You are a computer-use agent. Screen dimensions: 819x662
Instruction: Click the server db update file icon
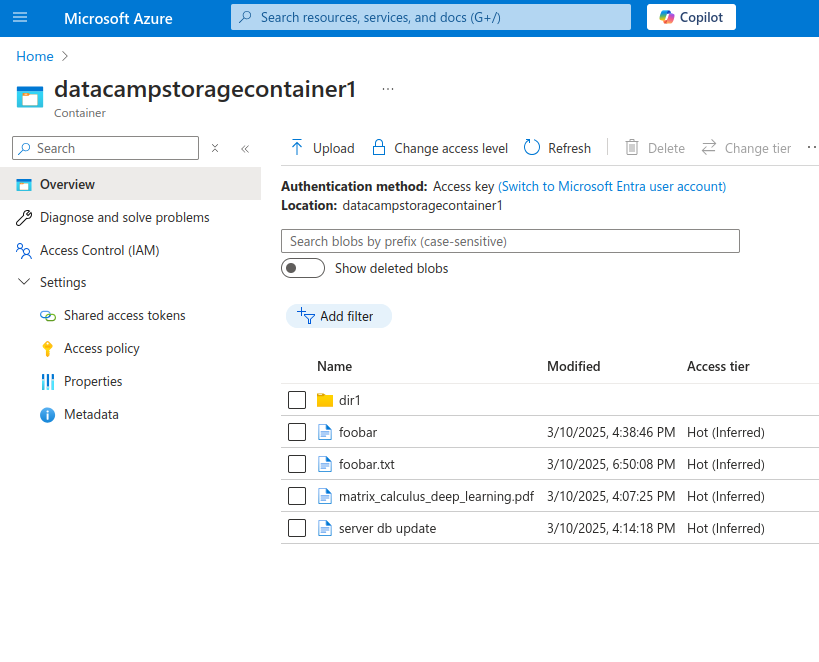click(x=325, y=528)
